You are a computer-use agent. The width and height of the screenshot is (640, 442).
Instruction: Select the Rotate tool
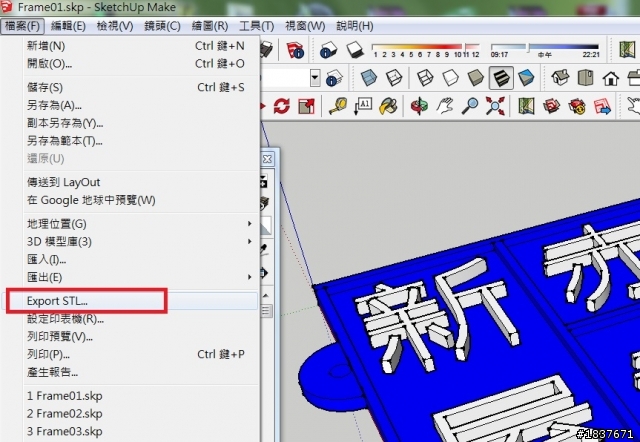point(282,106)
